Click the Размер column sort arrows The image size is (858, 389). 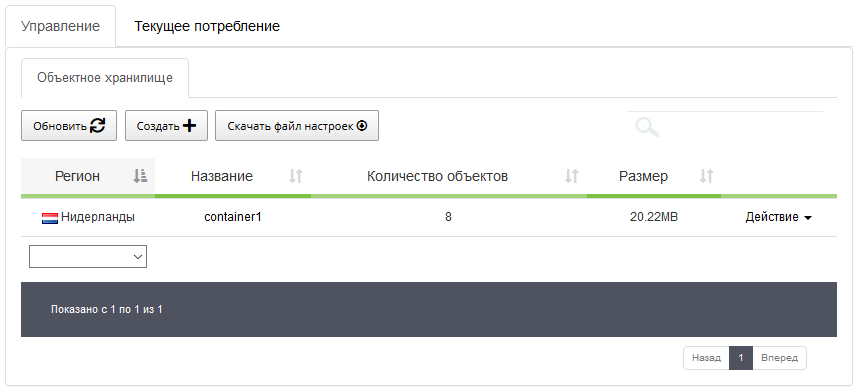706,176
